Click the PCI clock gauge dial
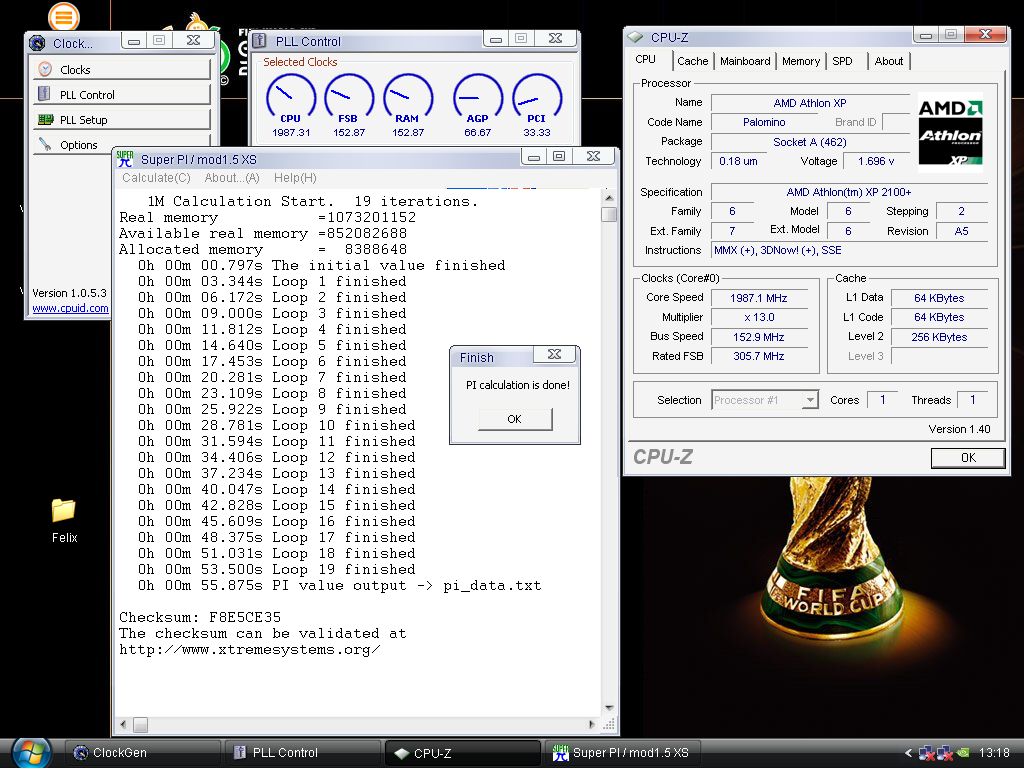The image size is (1024, 768). point(537,98)
